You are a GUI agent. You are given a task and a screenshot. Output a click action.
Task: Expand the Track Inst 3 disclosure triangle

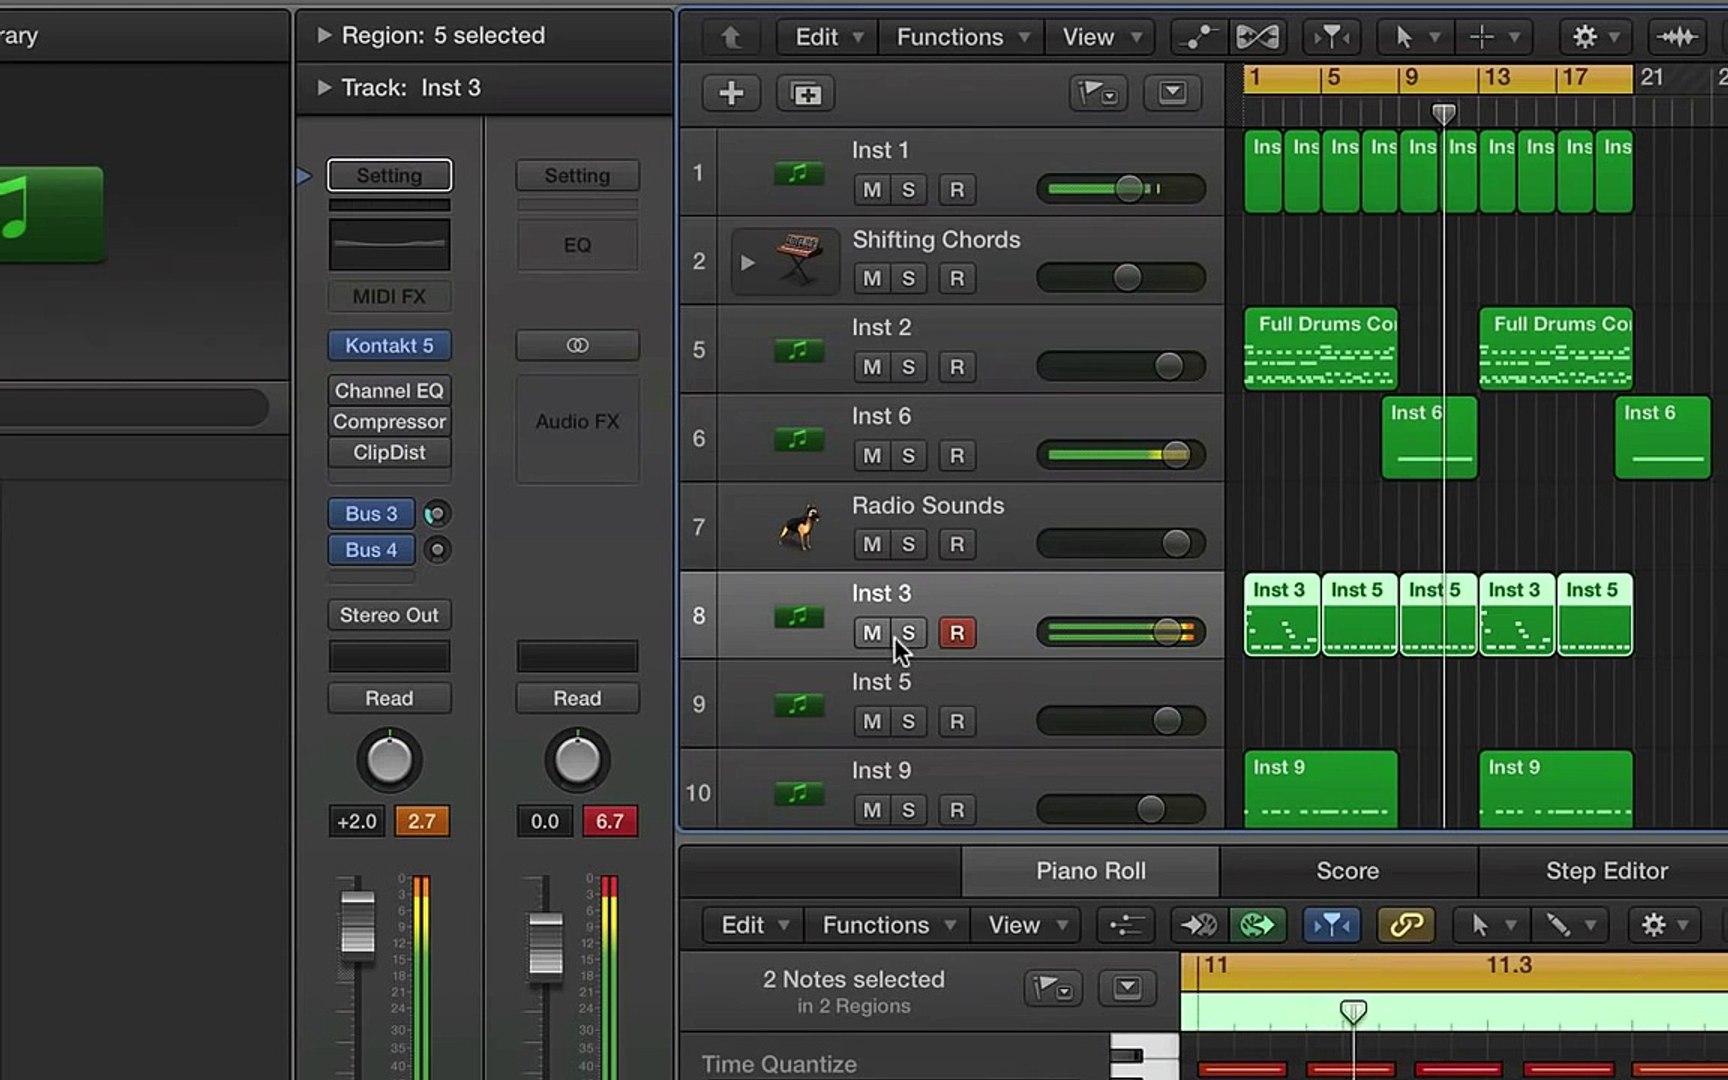tap(324, 88)
